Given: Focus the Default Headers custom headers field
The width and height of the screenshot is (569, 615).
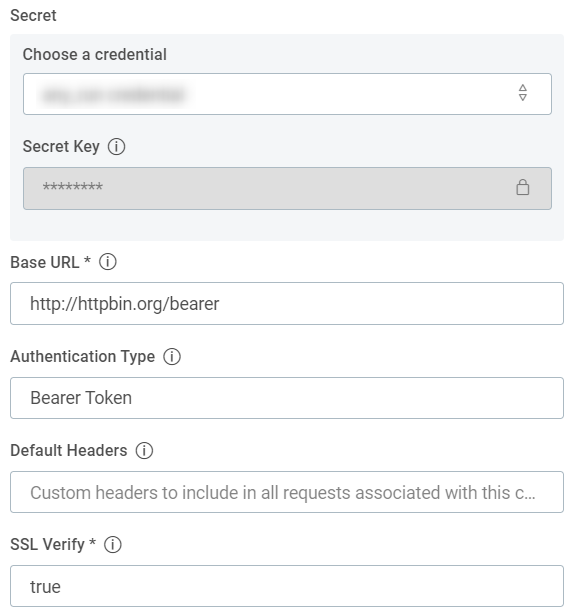Looking at the screenshot, I should [x=287, y=492].
